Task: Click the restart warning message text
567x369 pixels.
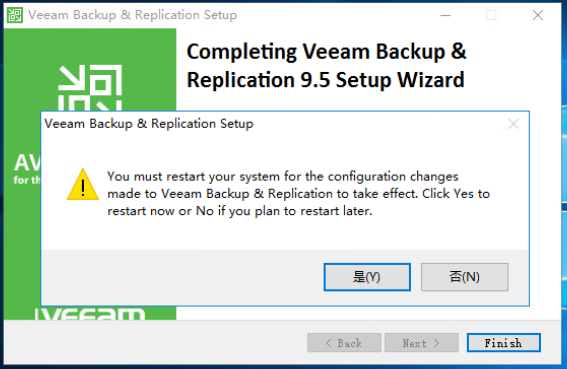Action: (298, 194)
